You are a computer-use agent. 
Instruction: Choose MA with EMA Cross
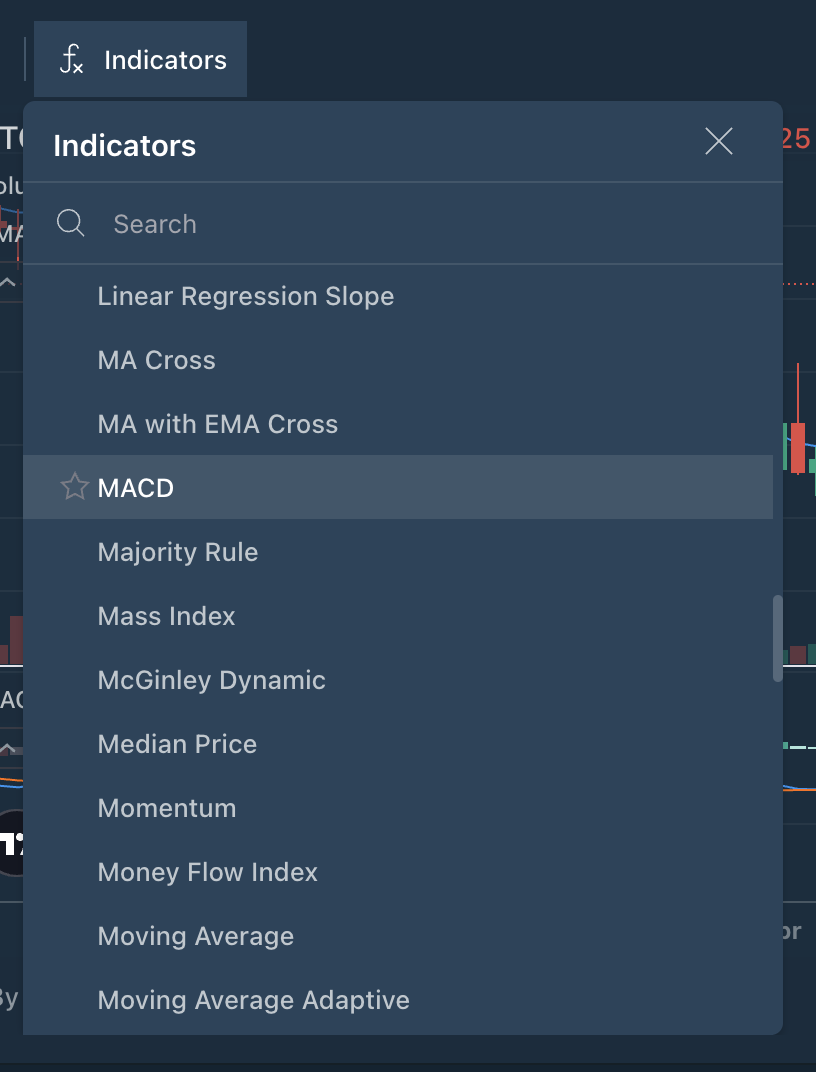218,424
